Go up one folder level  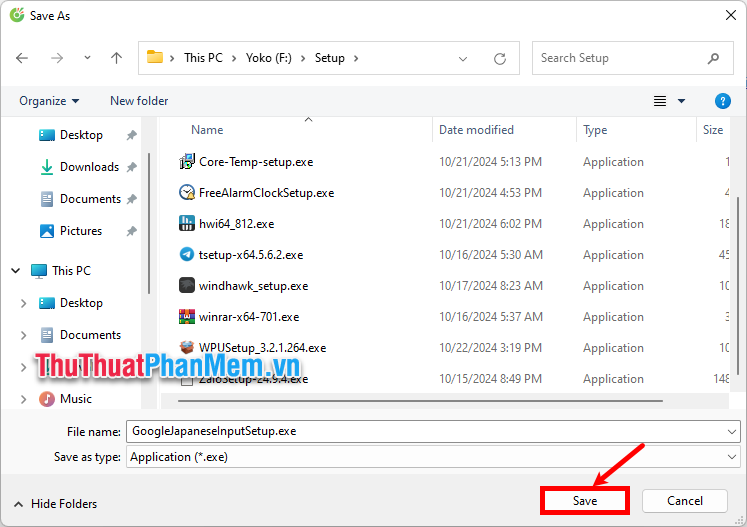[x=116, y=58]
